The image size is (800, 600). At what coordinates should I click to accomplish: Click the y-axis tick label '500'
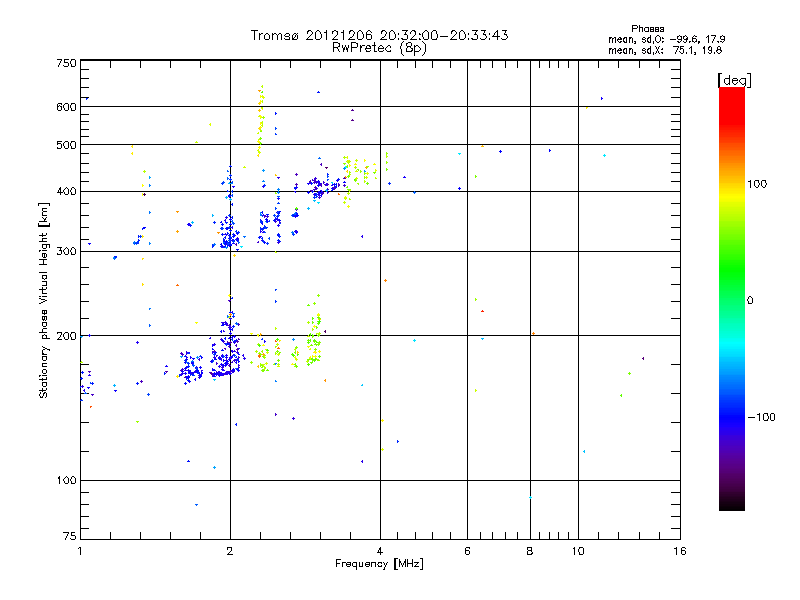click(x=66, y=145)
